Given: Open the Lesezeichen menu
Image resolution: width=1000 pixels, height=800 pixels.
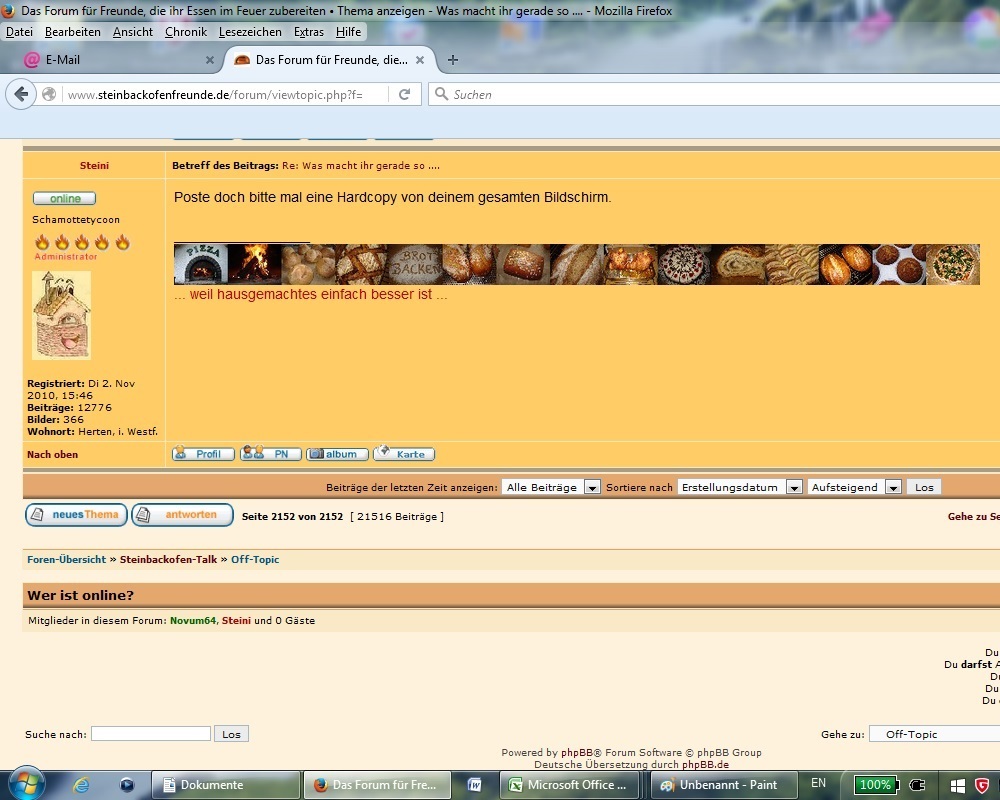Looking at the screenshot, I should [x=250, y=32].
